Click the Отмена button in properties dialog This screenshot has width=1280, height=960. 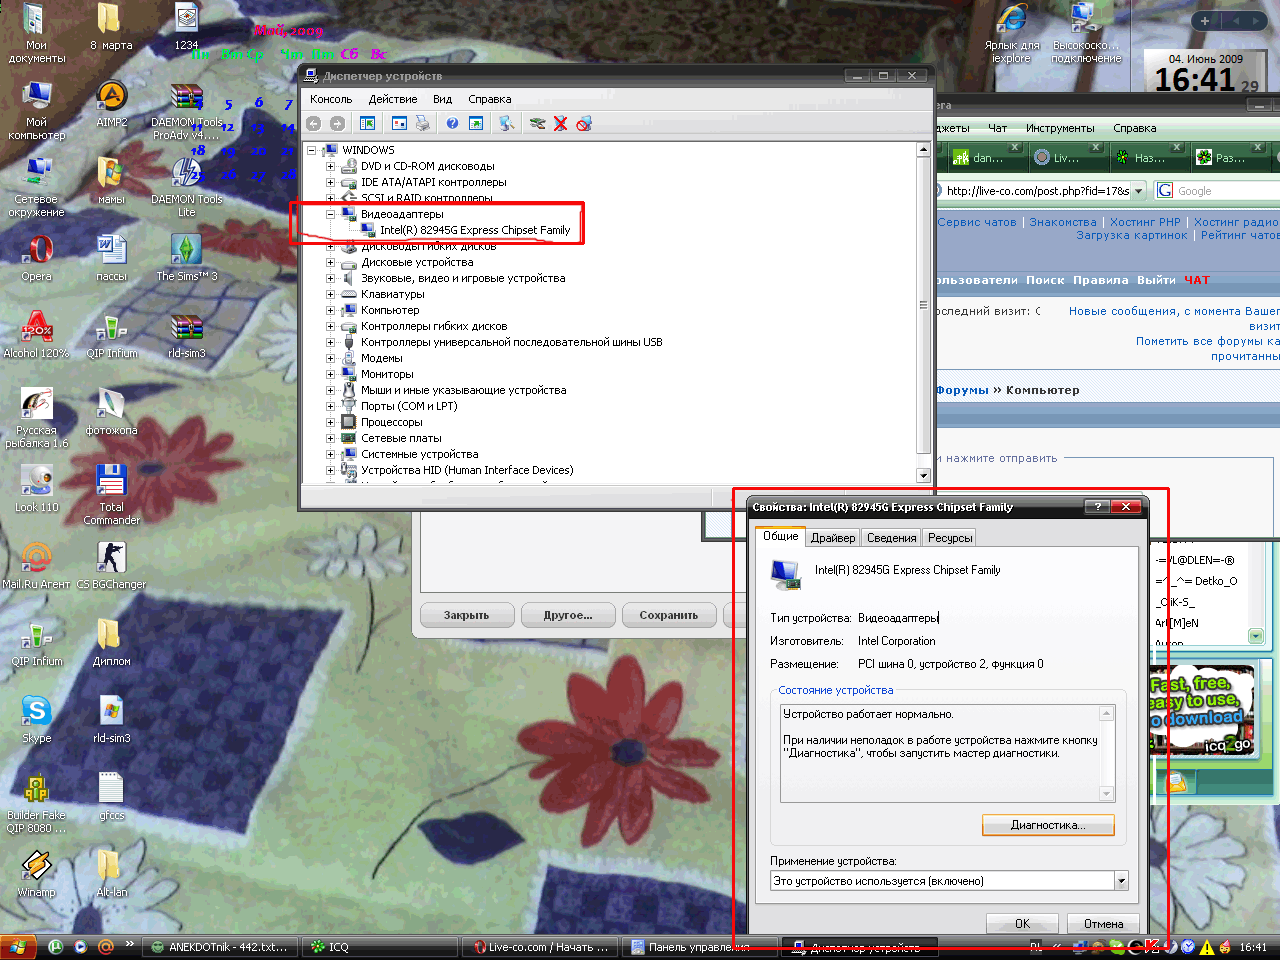click(x=1103, y=923)
